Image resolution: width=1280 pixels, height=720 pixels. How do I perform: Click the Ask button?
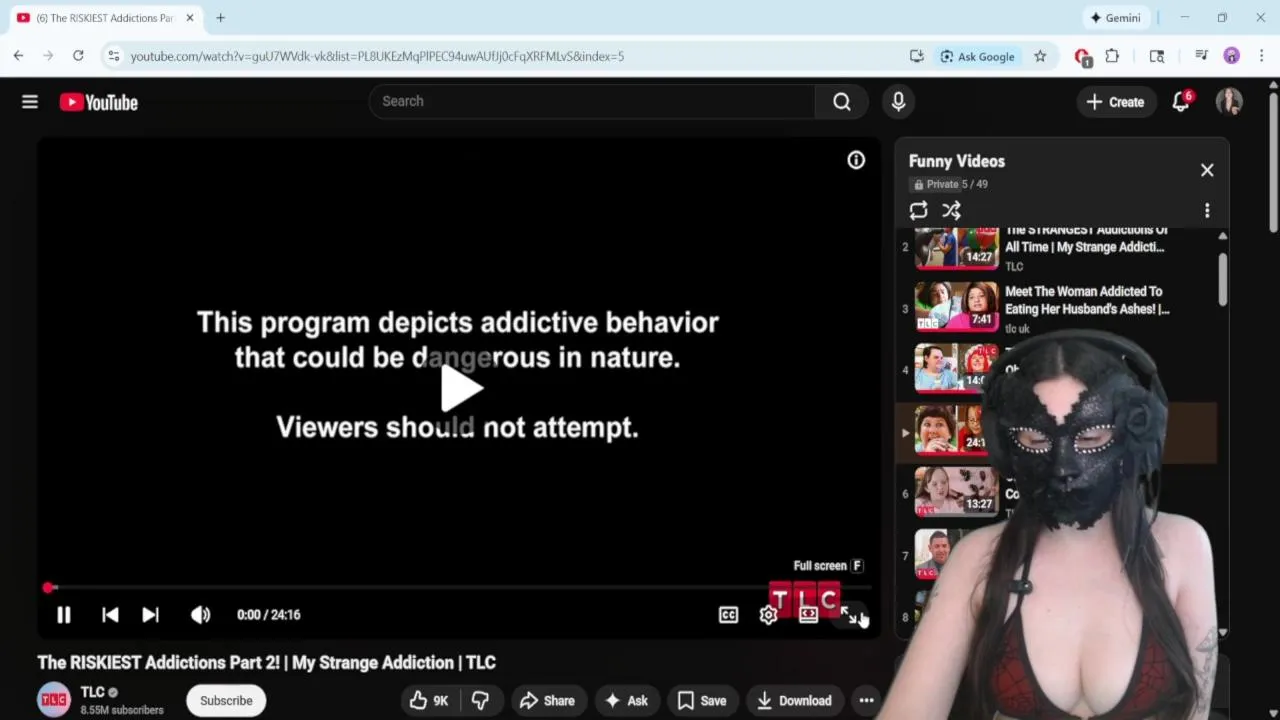pos(626,701)
